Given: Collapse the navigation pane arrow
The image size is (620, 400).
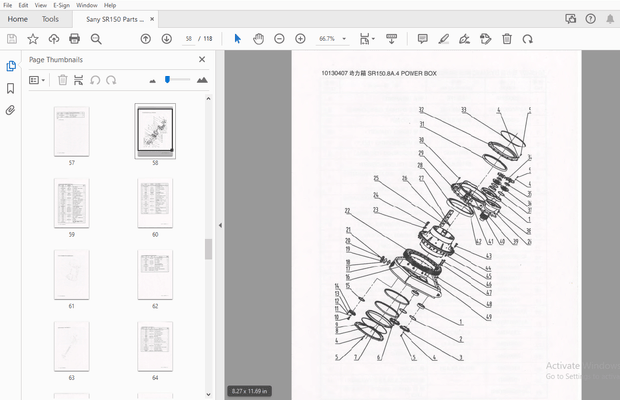Looking at the screenshot, I should (x=220, y=225).
